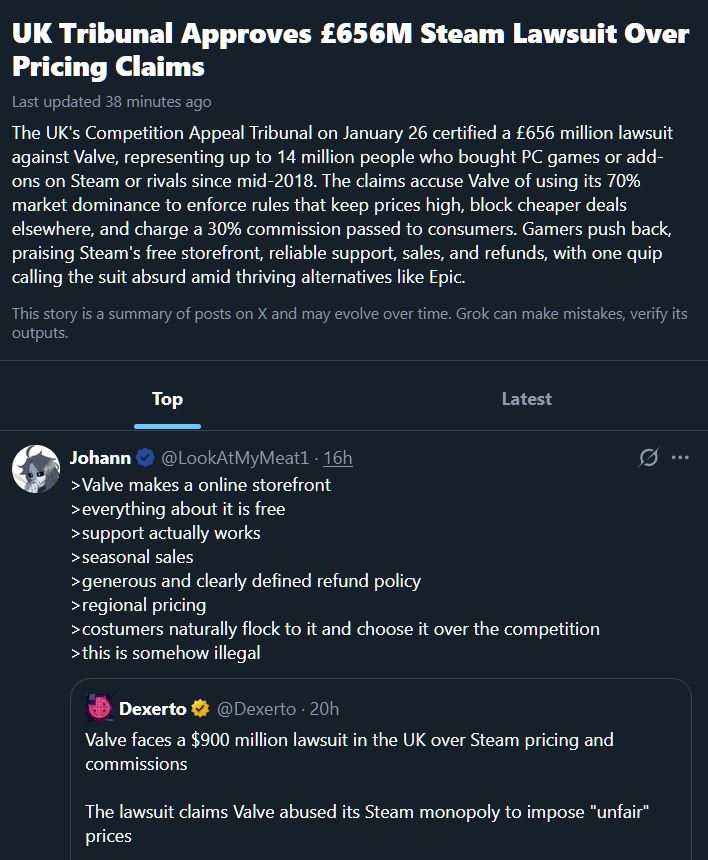Image resolution: width=708 pixels, height=860 pixels.
Task: Click the UK Tribunal story headline
Action: 350,50
